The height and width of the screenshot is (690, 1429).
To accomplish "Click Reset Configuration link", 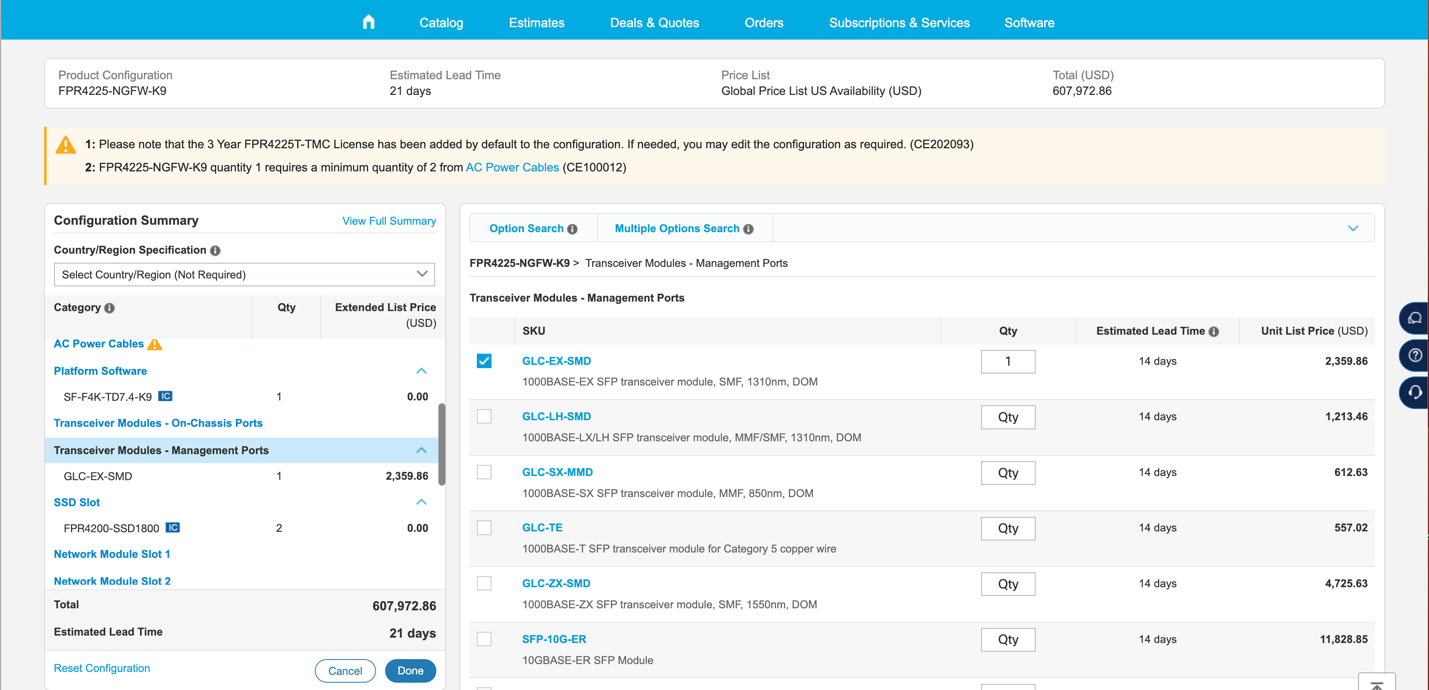I will pyautogui.click(x=102, y=668).
